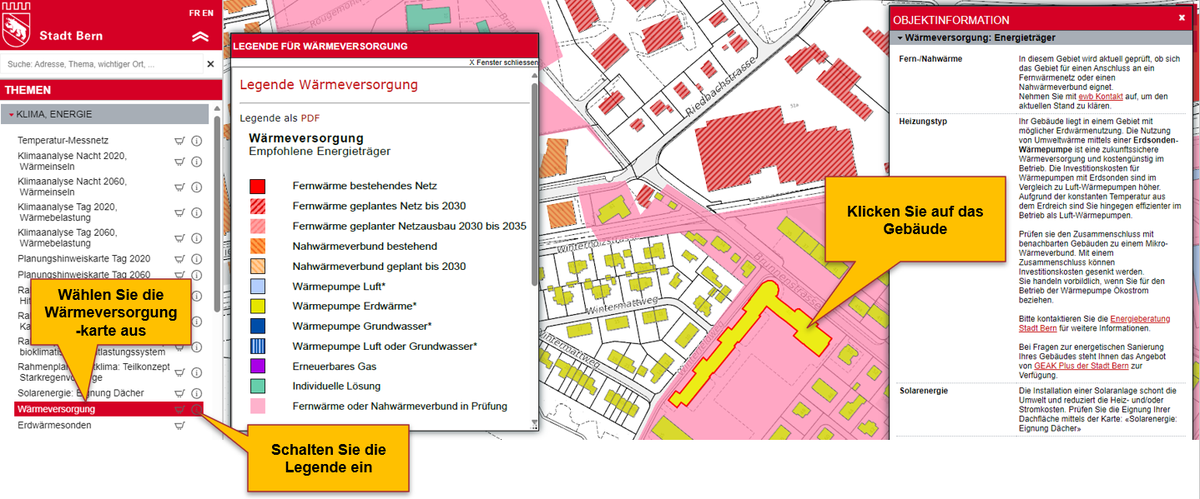Image resolution: width=1200 pixels, height=499 pixels.
Task: Click the yellow Wärmepumpe Erdwärme legend swatch
Action: coord(258,306)
